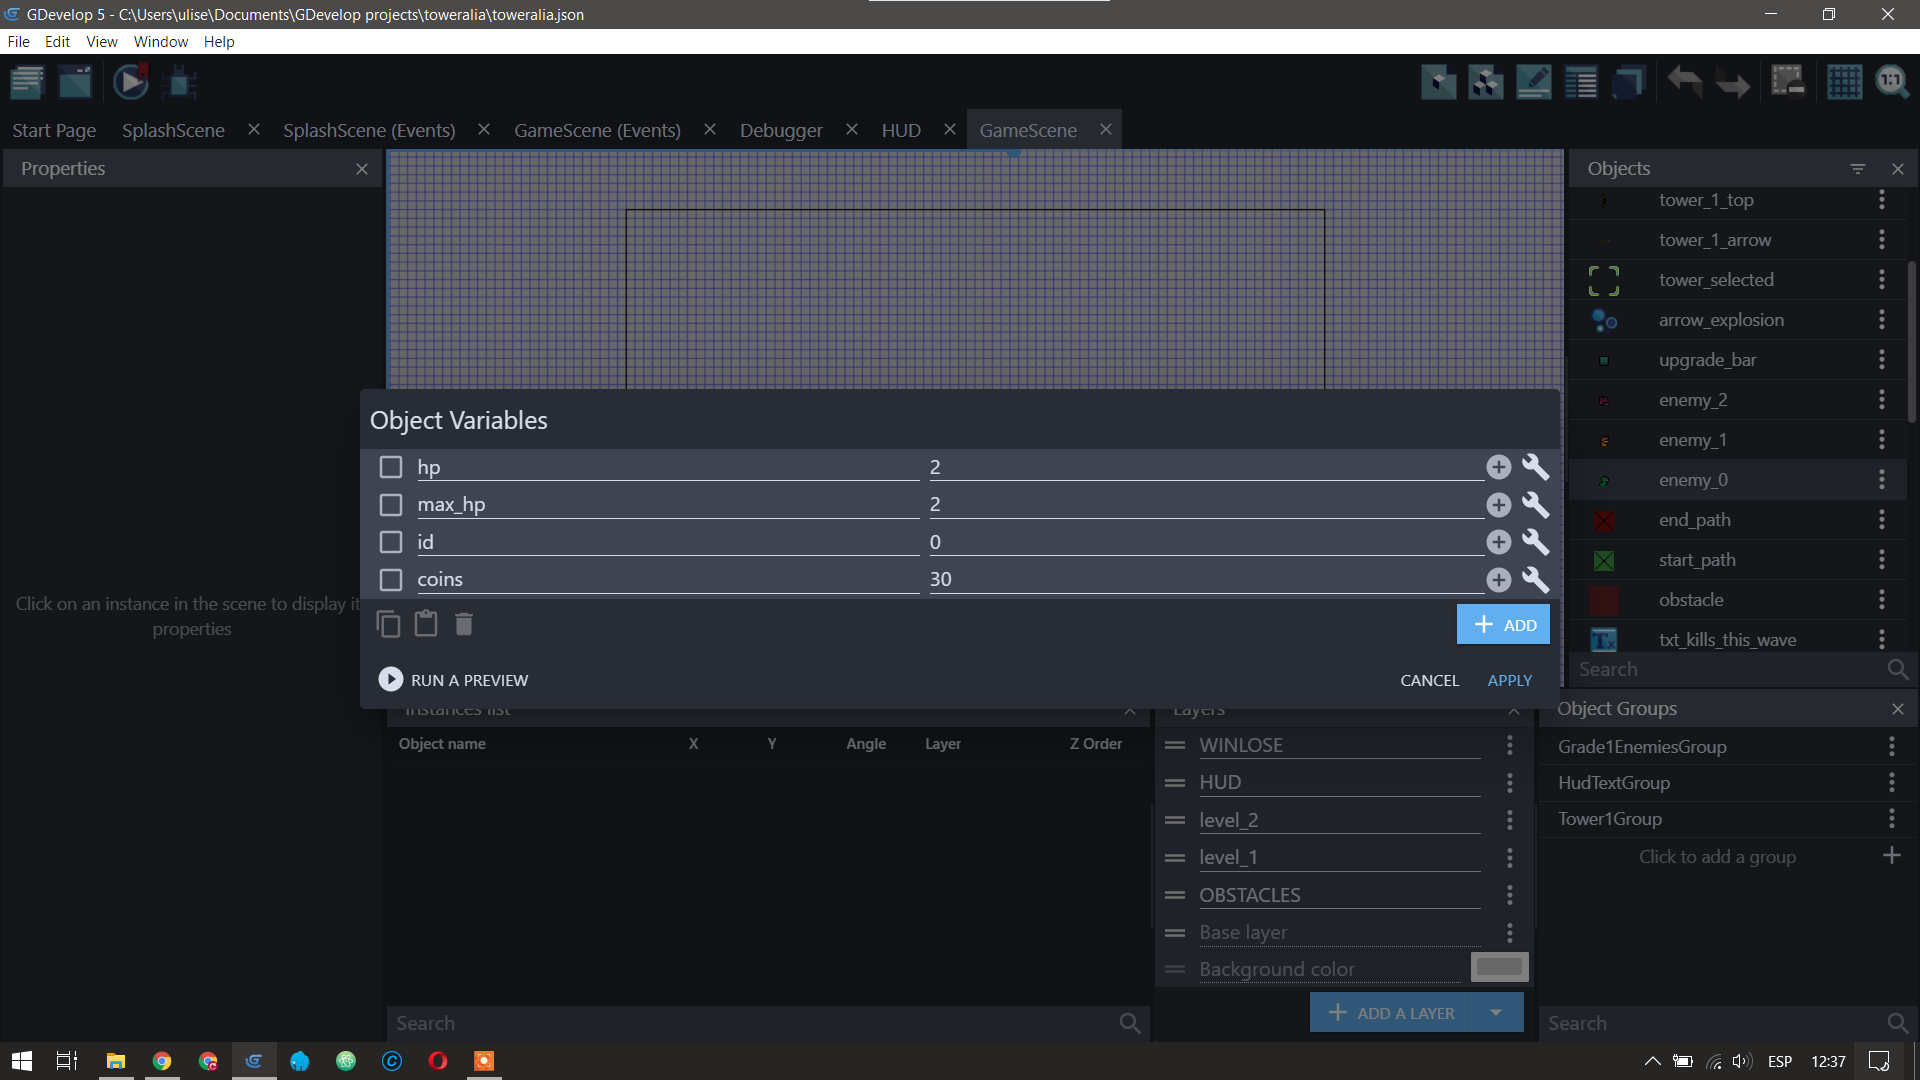Open the properties panel toolbar icon
1920x1080 pixels.
(x=1534, y=82)
